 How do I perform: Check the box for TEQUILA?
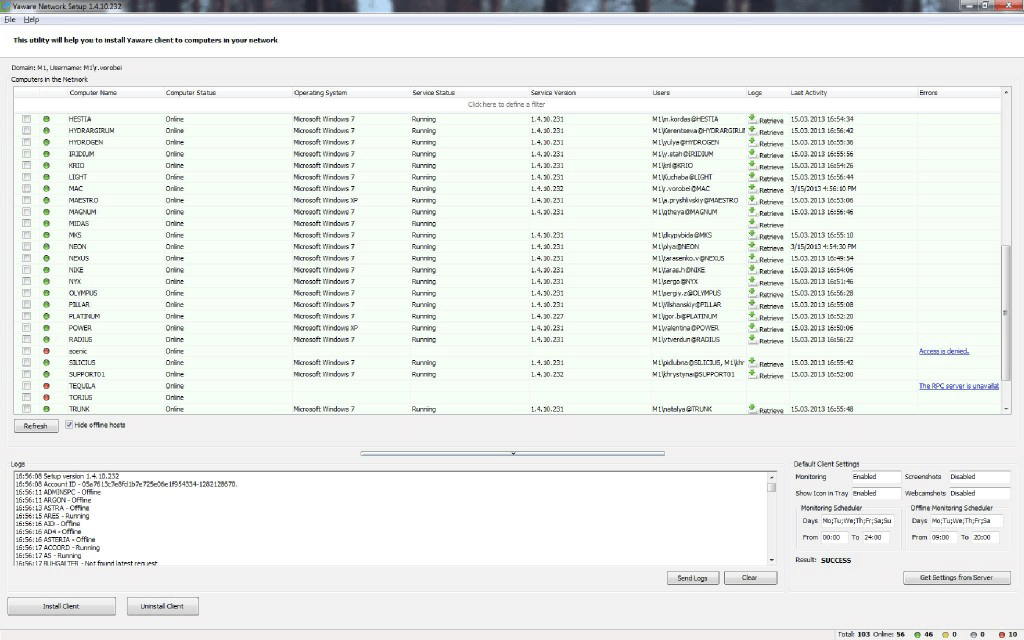coord(26,386)
